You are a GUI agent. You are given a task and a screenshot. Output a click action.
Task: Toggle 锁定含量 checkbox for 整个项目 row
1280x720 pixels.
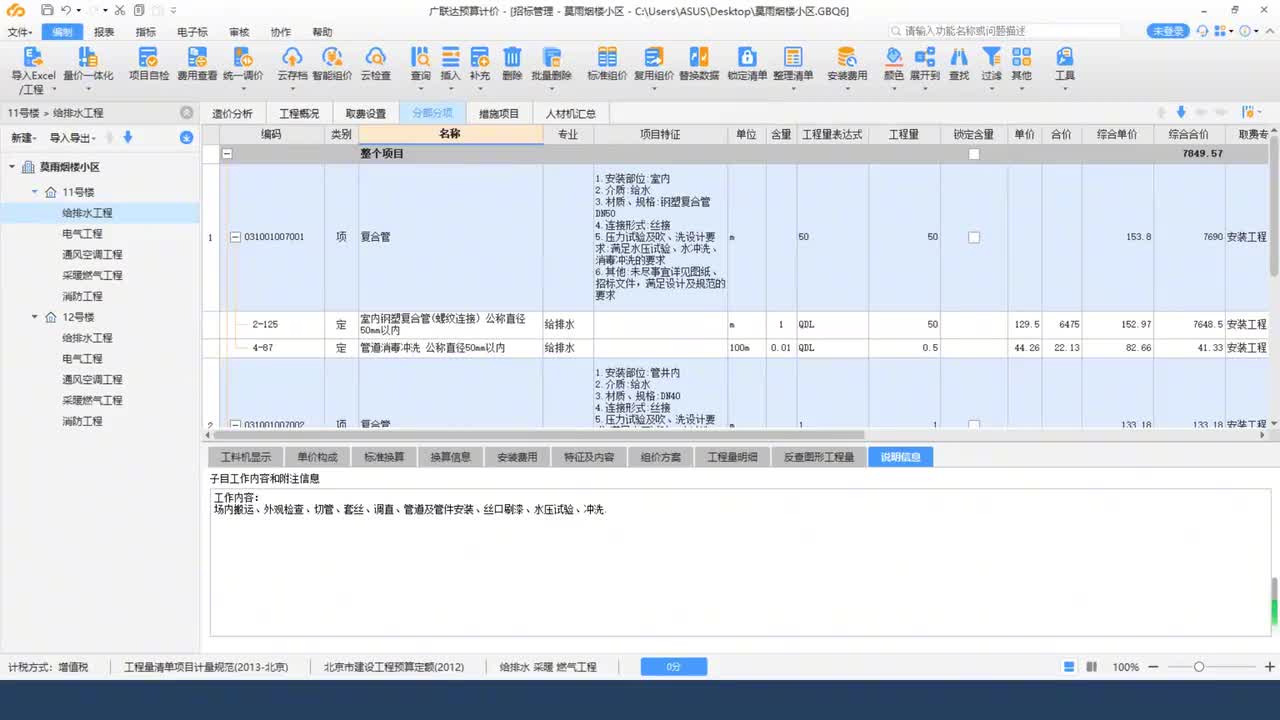pos(974,154)
